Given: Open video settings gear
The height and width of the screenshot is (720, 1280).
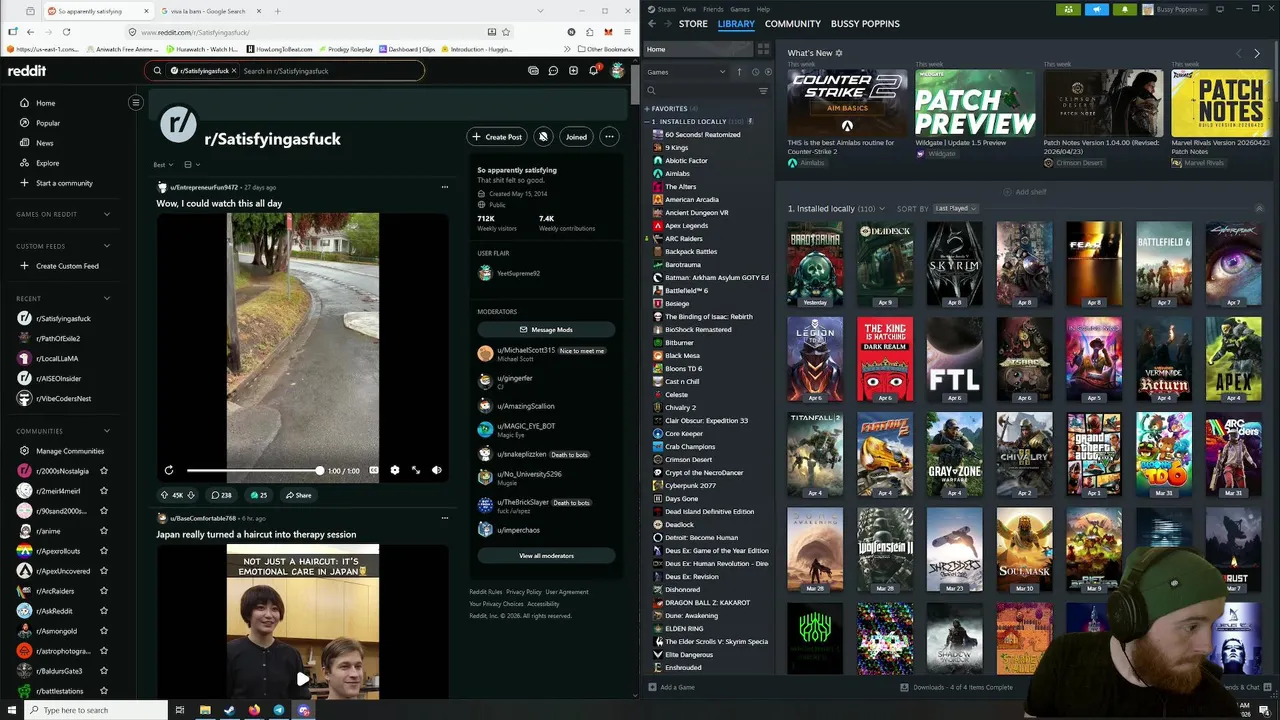Looking at the screenshot, I should point(395,470).
